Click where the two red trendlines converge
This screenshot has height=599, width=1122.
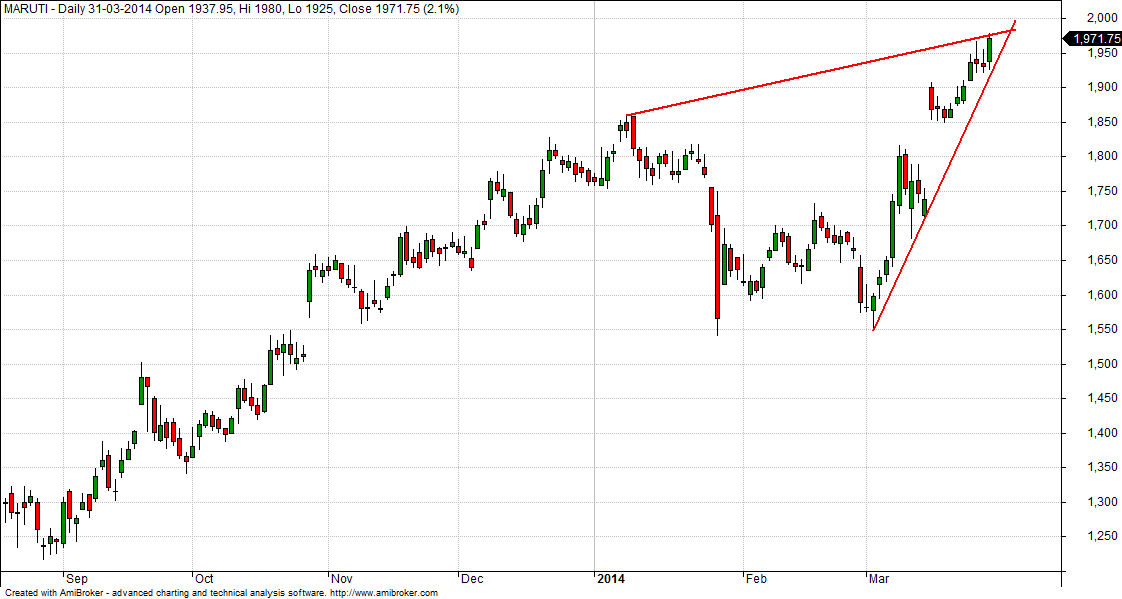click(1011, 29)
